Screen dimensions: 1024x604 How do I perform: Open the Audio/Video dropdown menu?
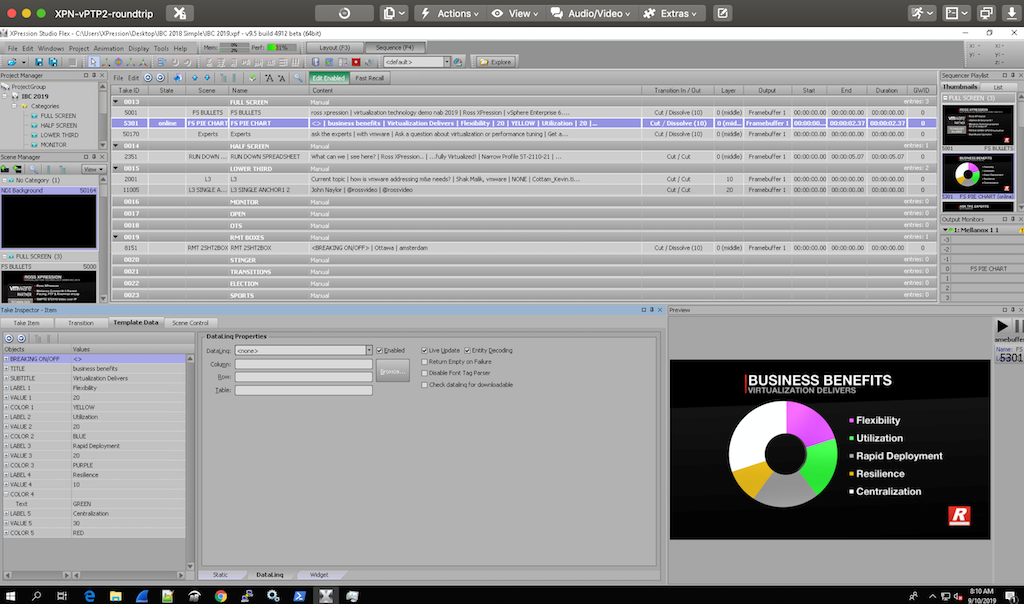click(592, 13)
